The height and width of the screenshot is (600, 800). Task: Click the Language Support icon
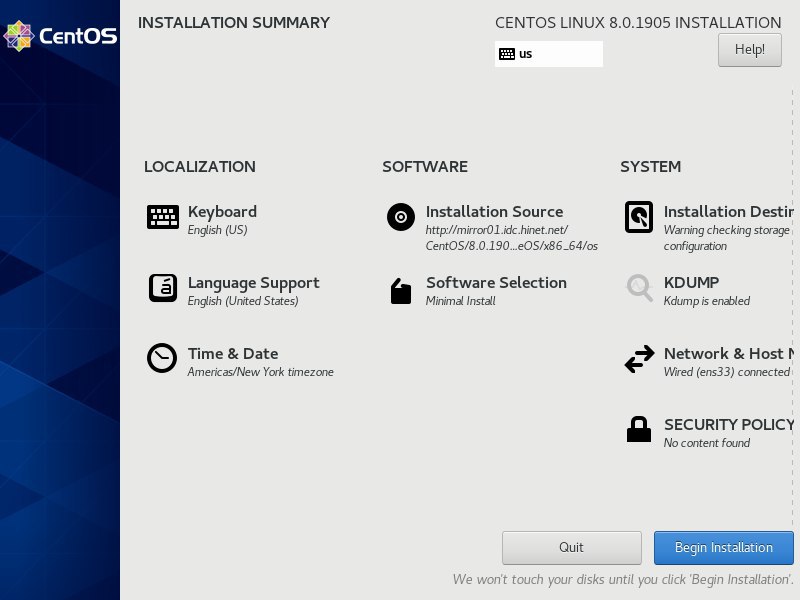coord(163,288)
